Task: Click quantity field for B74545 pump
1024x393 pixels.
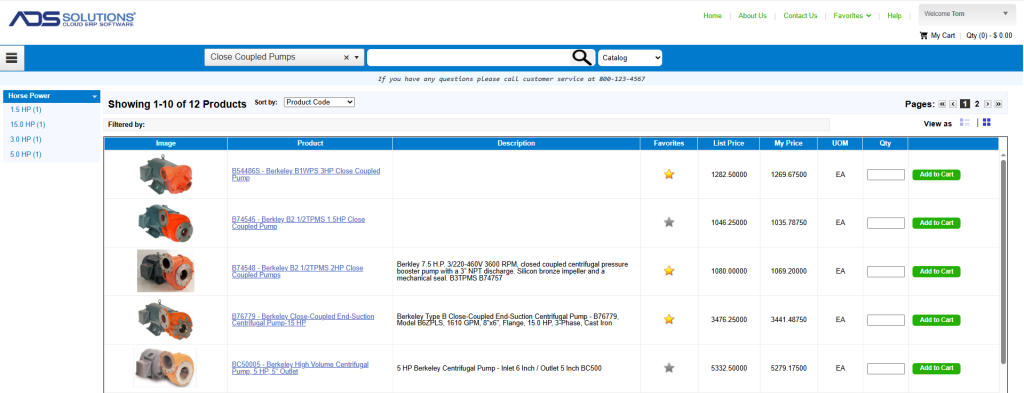Action: [x=886, y=223]
